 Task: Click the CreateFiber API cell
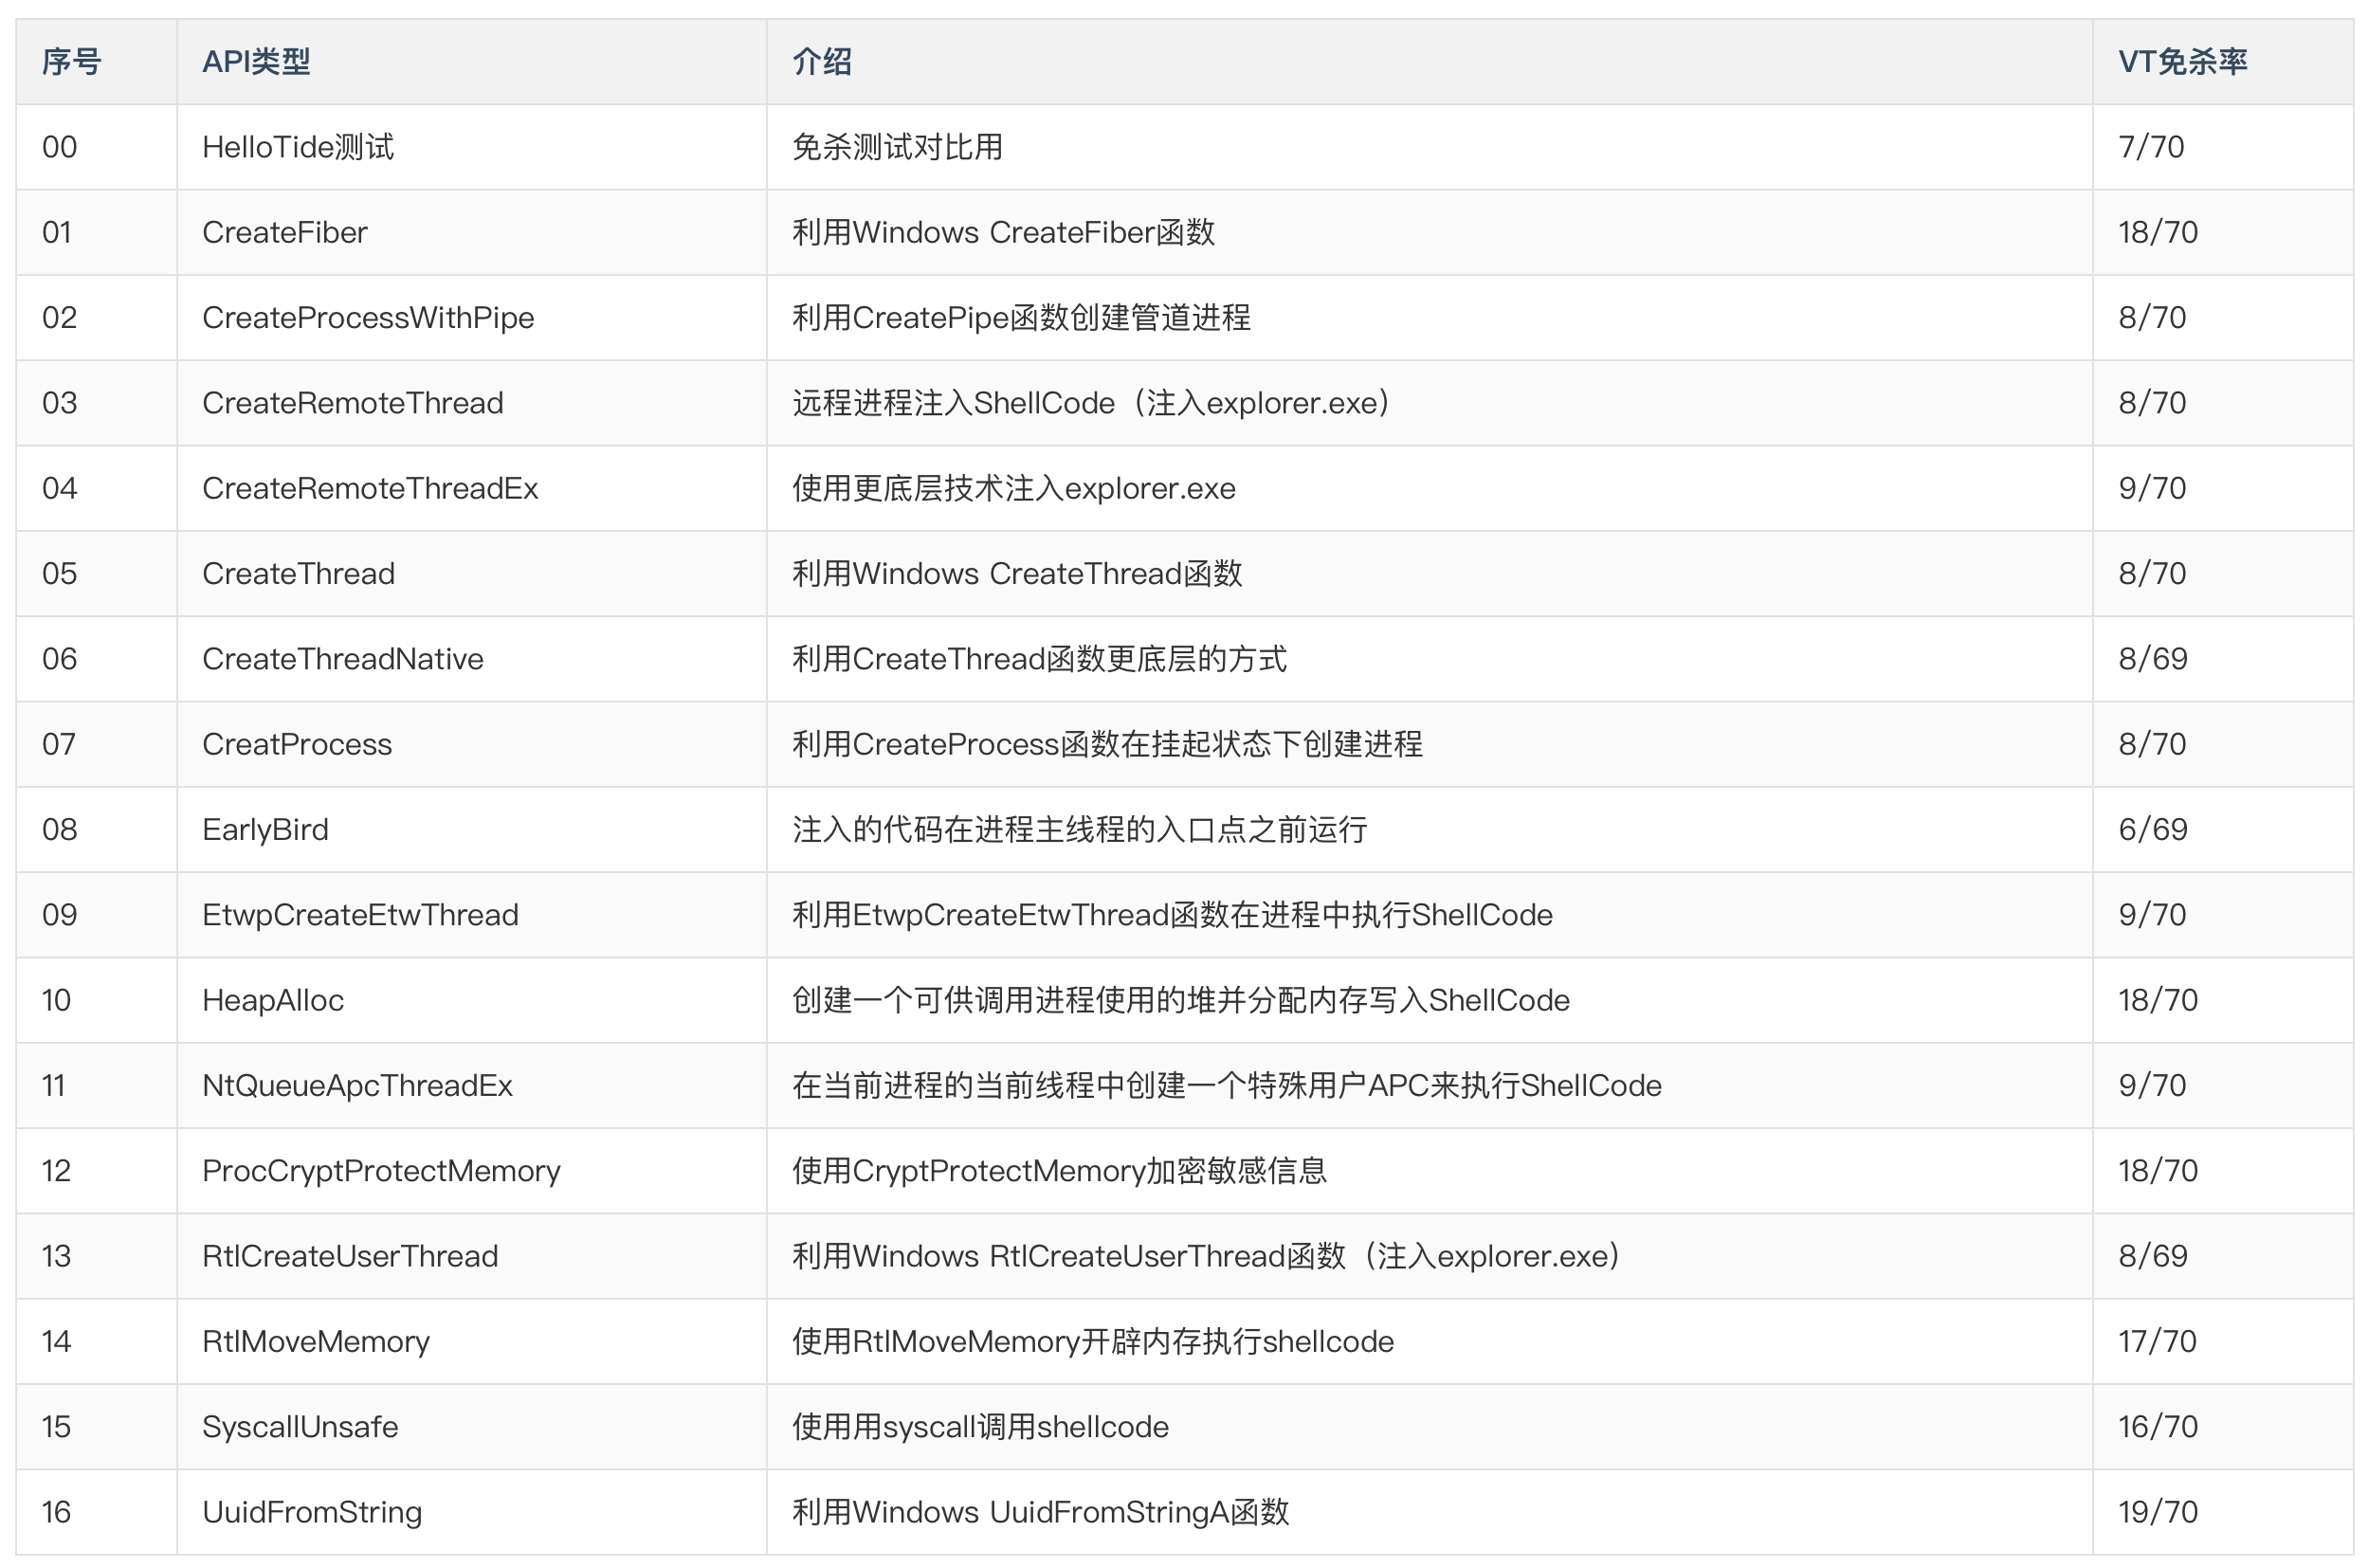pos(284,232)
